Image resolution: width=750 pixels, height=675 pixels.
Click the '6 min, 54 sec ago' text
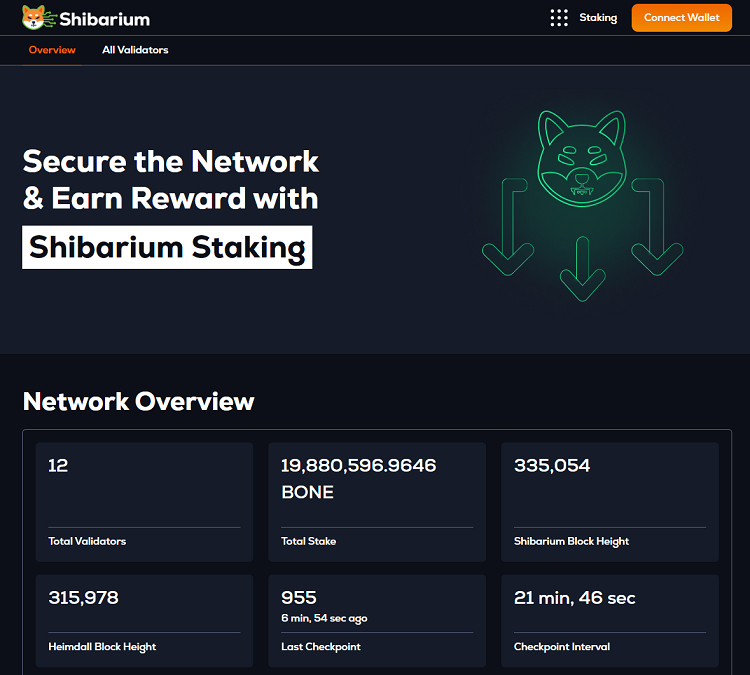point(324,618)
